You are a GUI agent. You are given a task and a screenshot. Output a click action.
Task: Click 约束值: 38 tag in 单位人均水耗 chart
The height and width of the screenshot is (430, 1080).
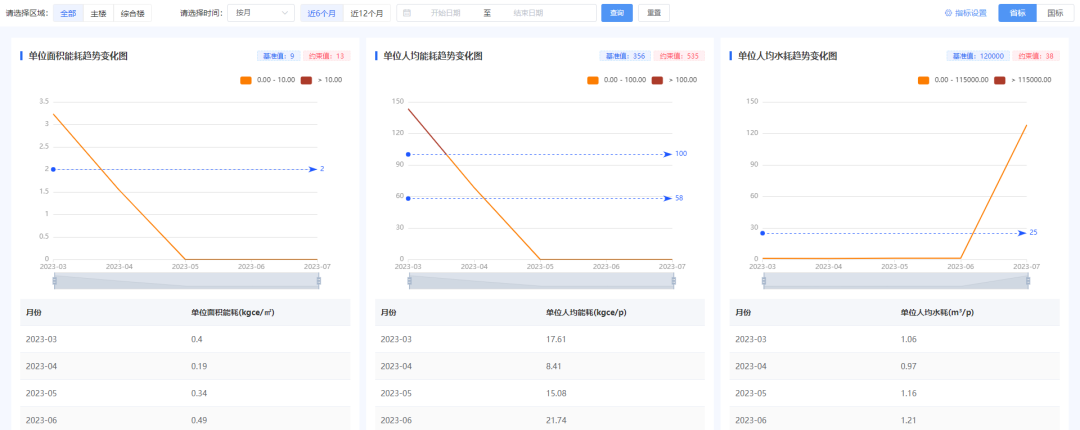(x=1037, y=57)
